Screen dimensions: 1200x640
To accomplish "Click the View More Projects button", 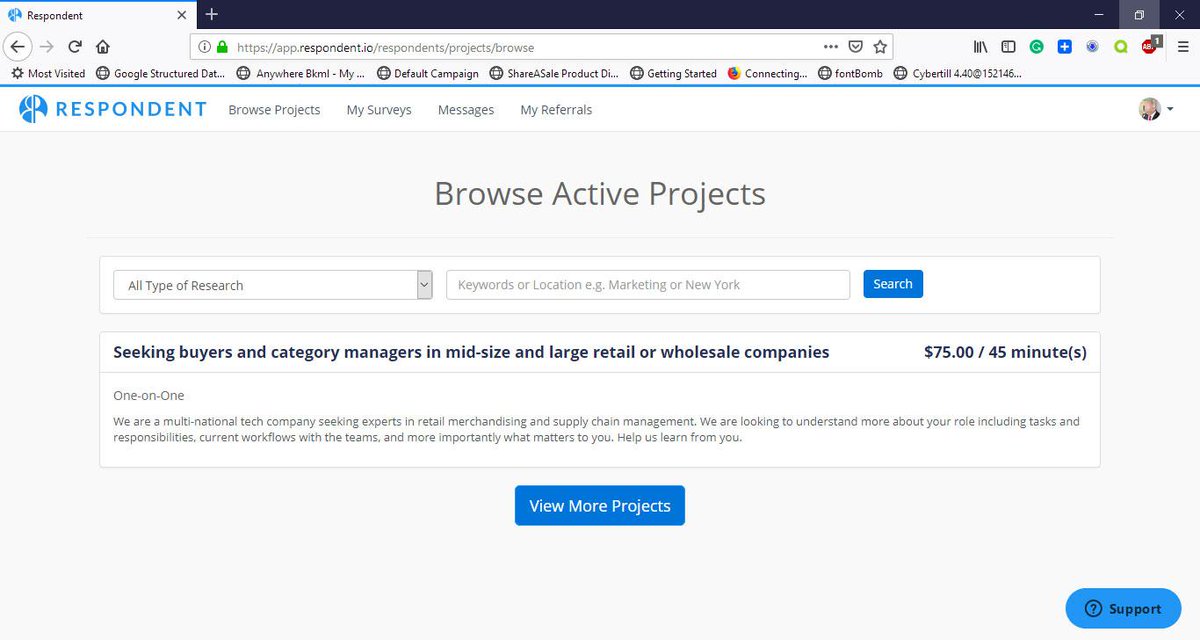I will [x=600, y=506].
